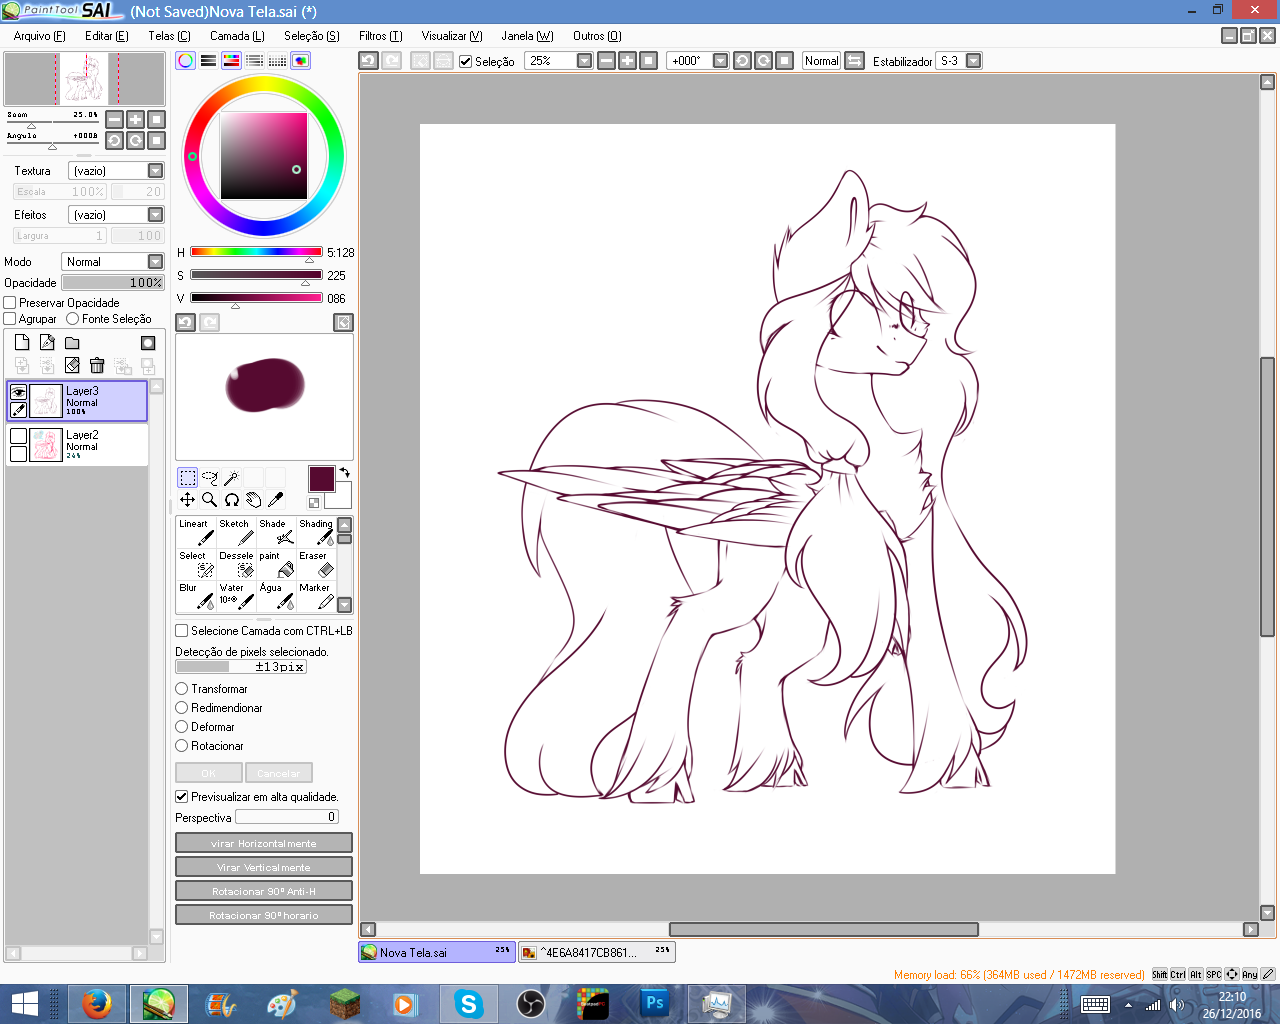Screen dimensions: 1280x1024
Task: Enable Preservar Opacidade
Action: pos(10,303)
